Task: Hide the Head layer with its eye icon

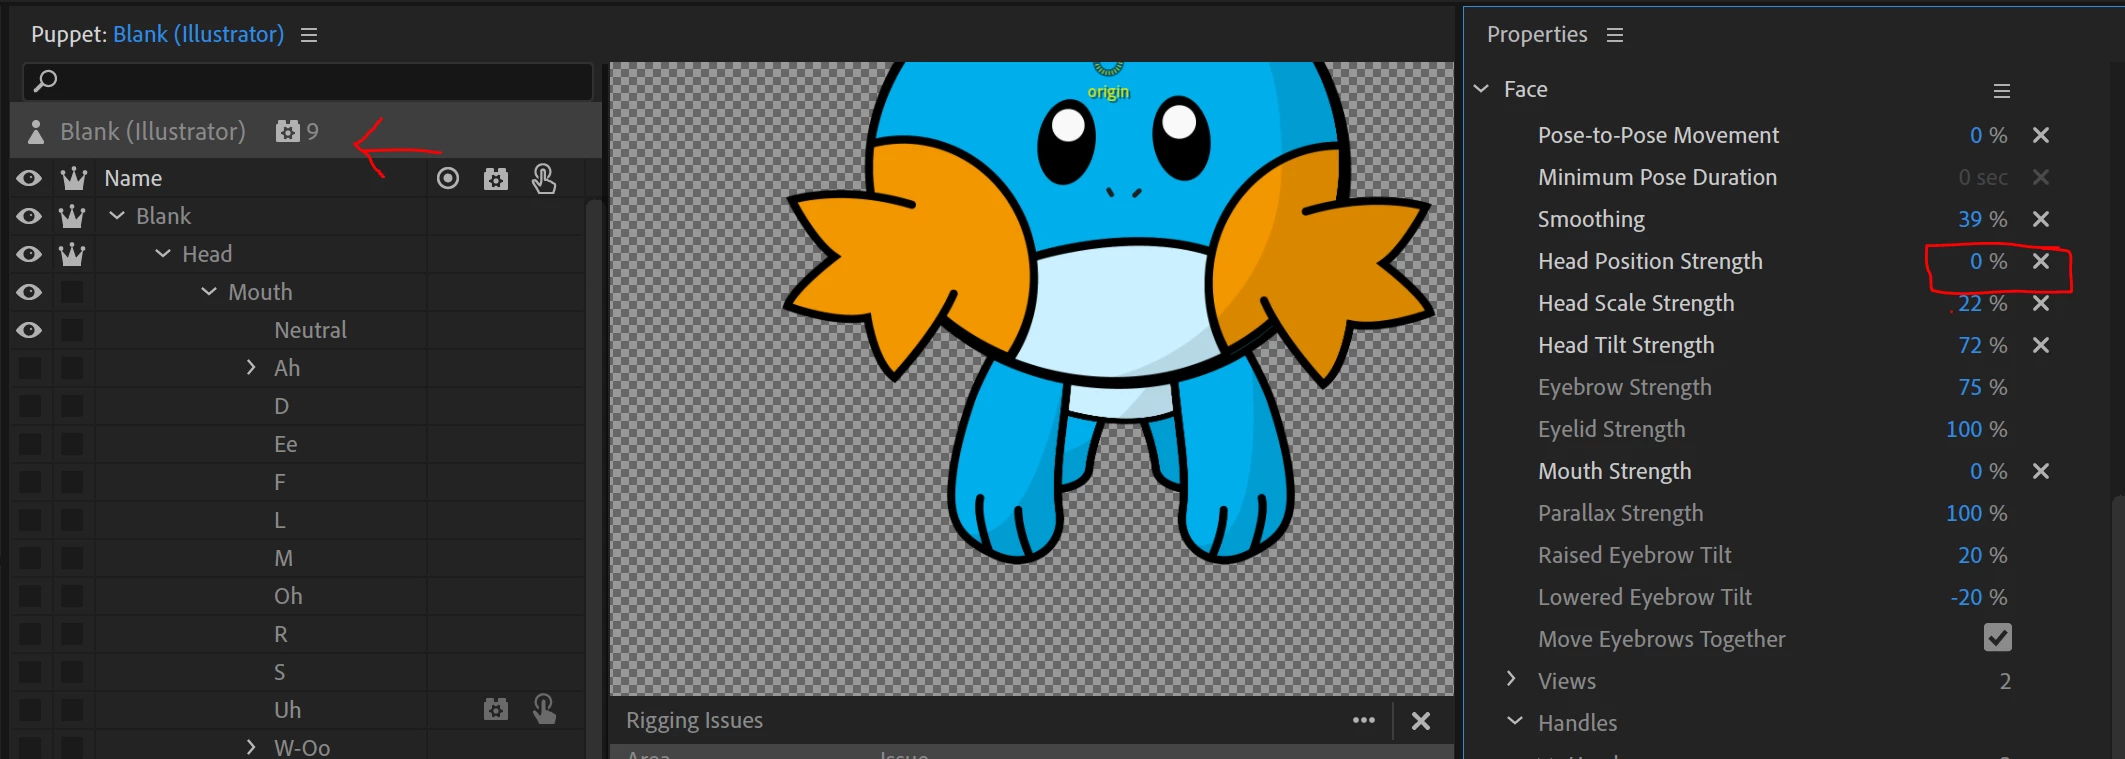Action: (x=29, y=254)
